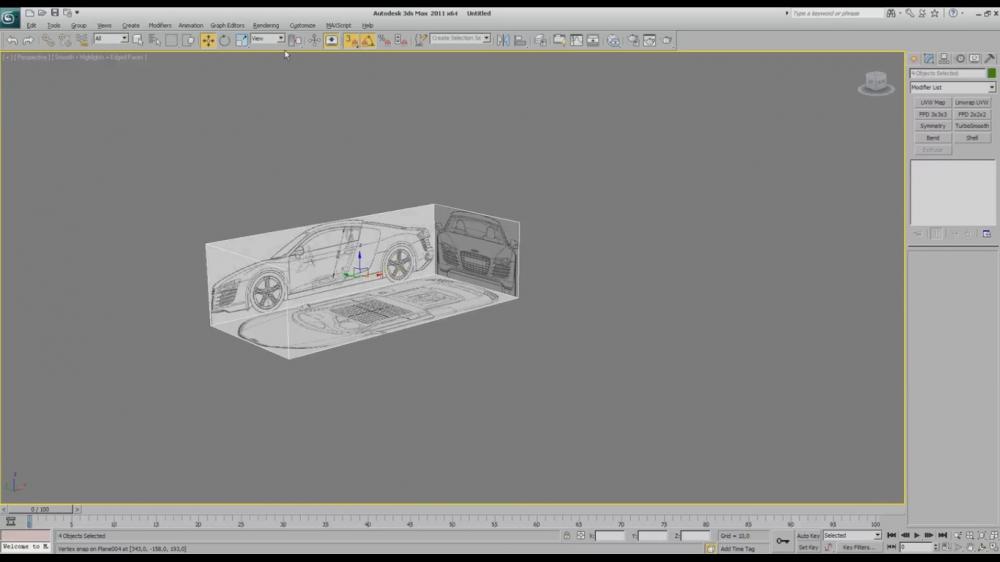Image resolution: width=1000 pixels, height=562 pixels.
Task: Open the All selection filter dropdown
Action: pyautogui.click(x=111, y=39)
